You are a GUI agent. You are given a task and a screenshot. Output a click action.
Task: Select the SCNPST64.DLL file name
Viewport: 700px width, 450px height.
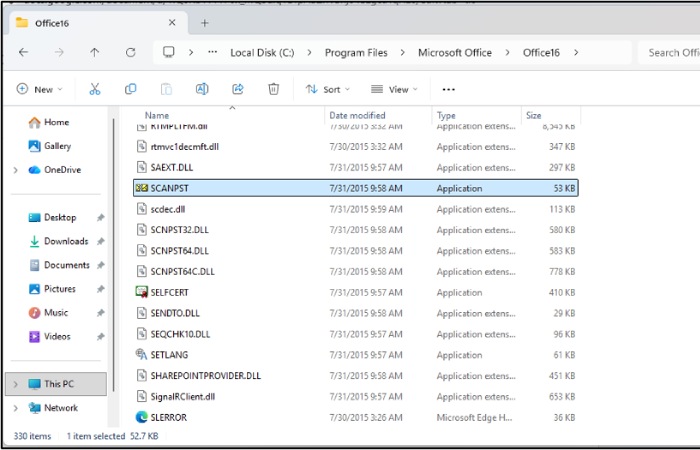(x=179, y=251)
